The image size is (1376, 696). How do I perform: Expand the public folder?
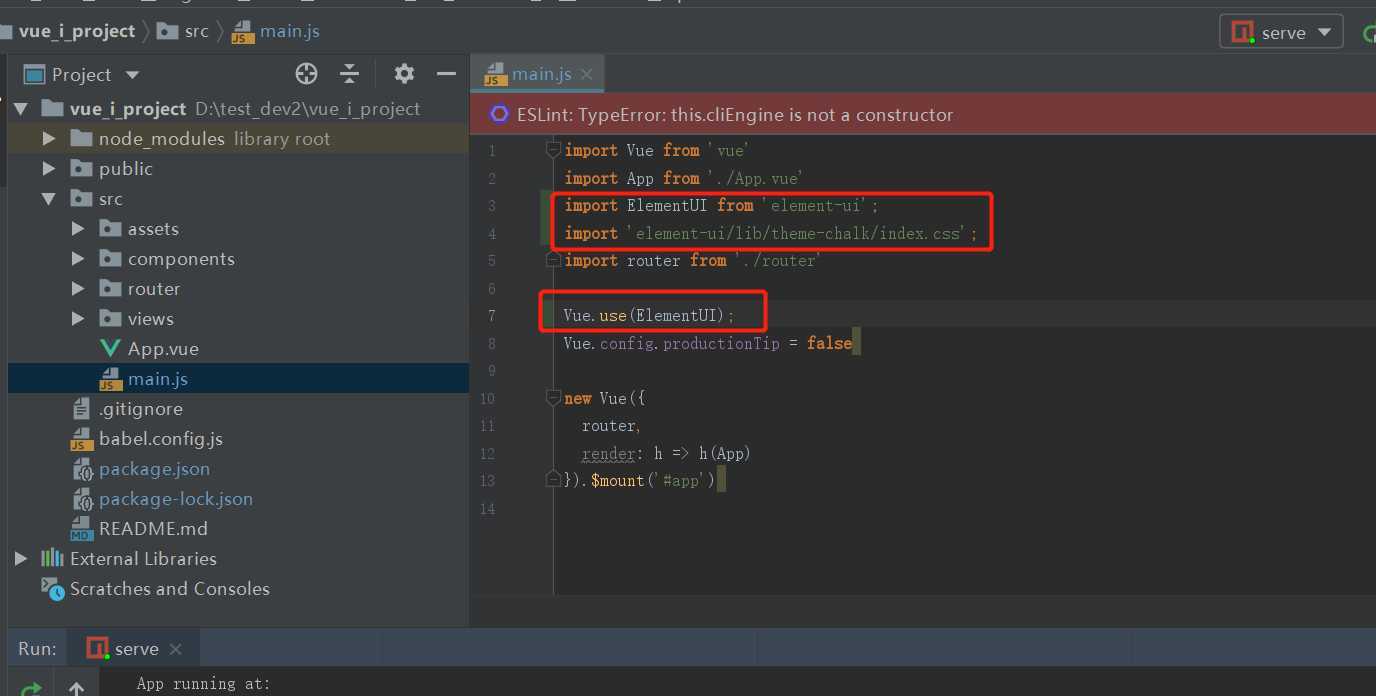pyautogui.click(x=49, y=169)
